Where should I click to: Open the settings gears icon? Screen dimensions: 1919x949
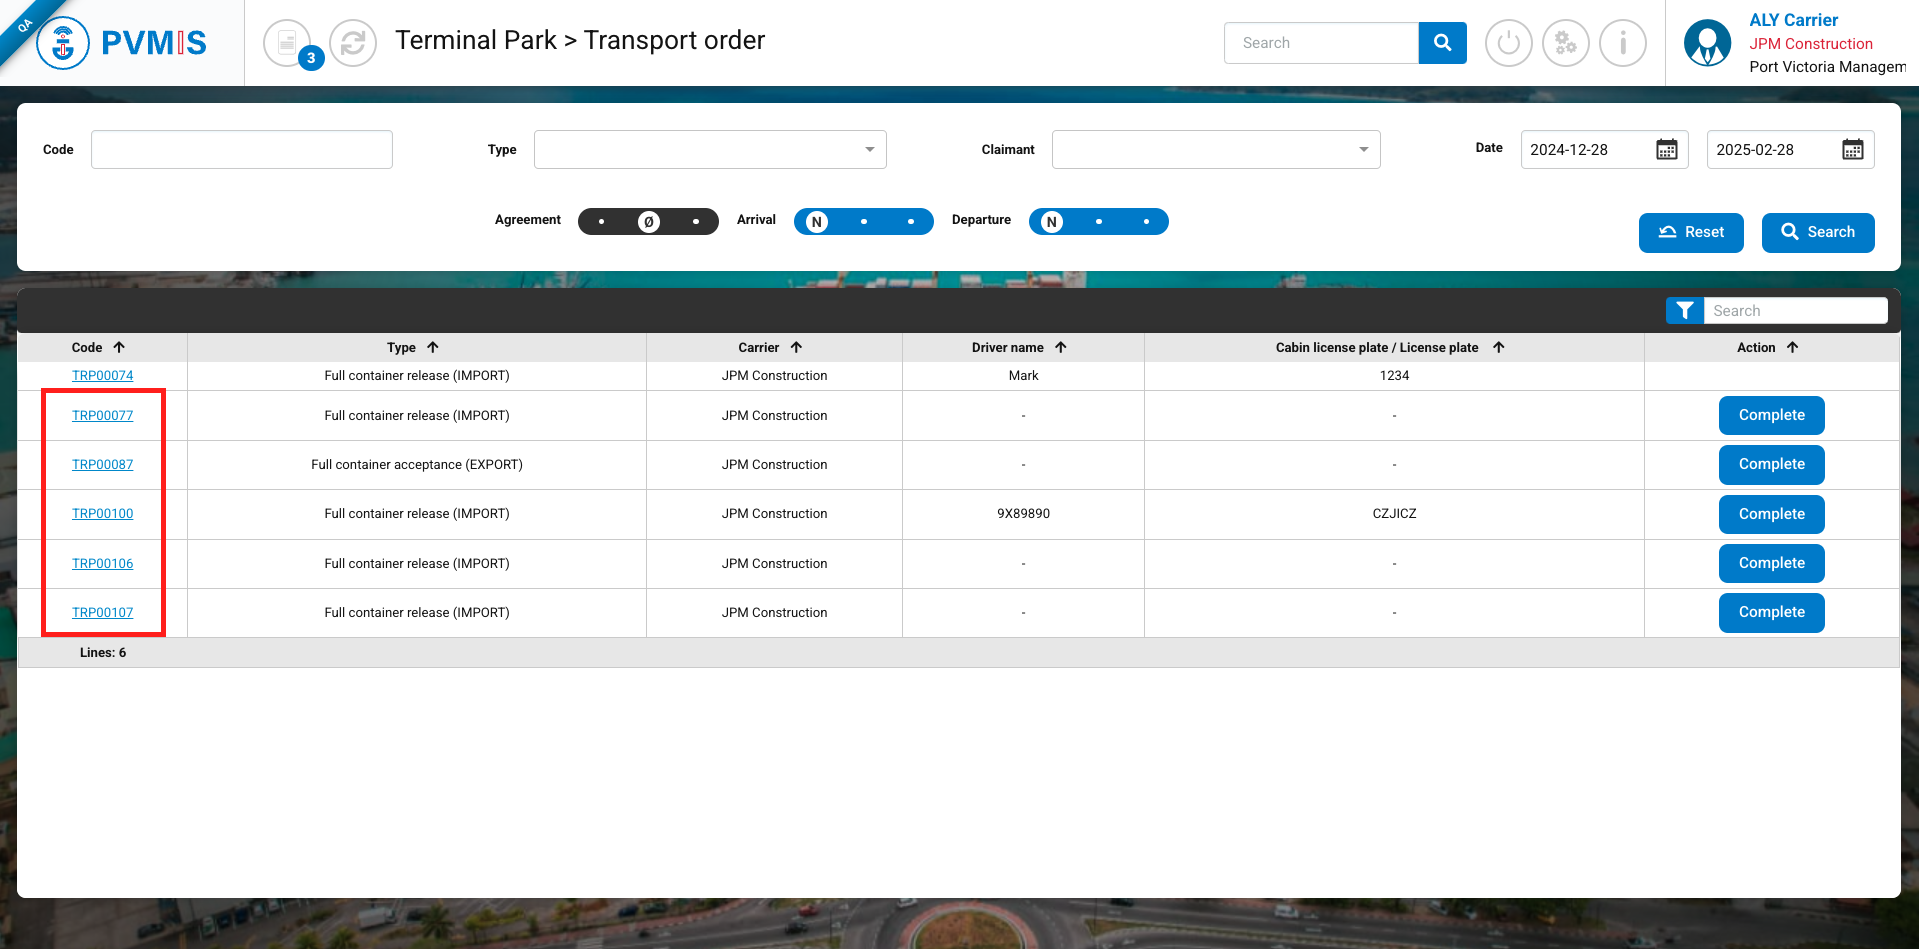pyautogui.click(x=1565, y=43)
